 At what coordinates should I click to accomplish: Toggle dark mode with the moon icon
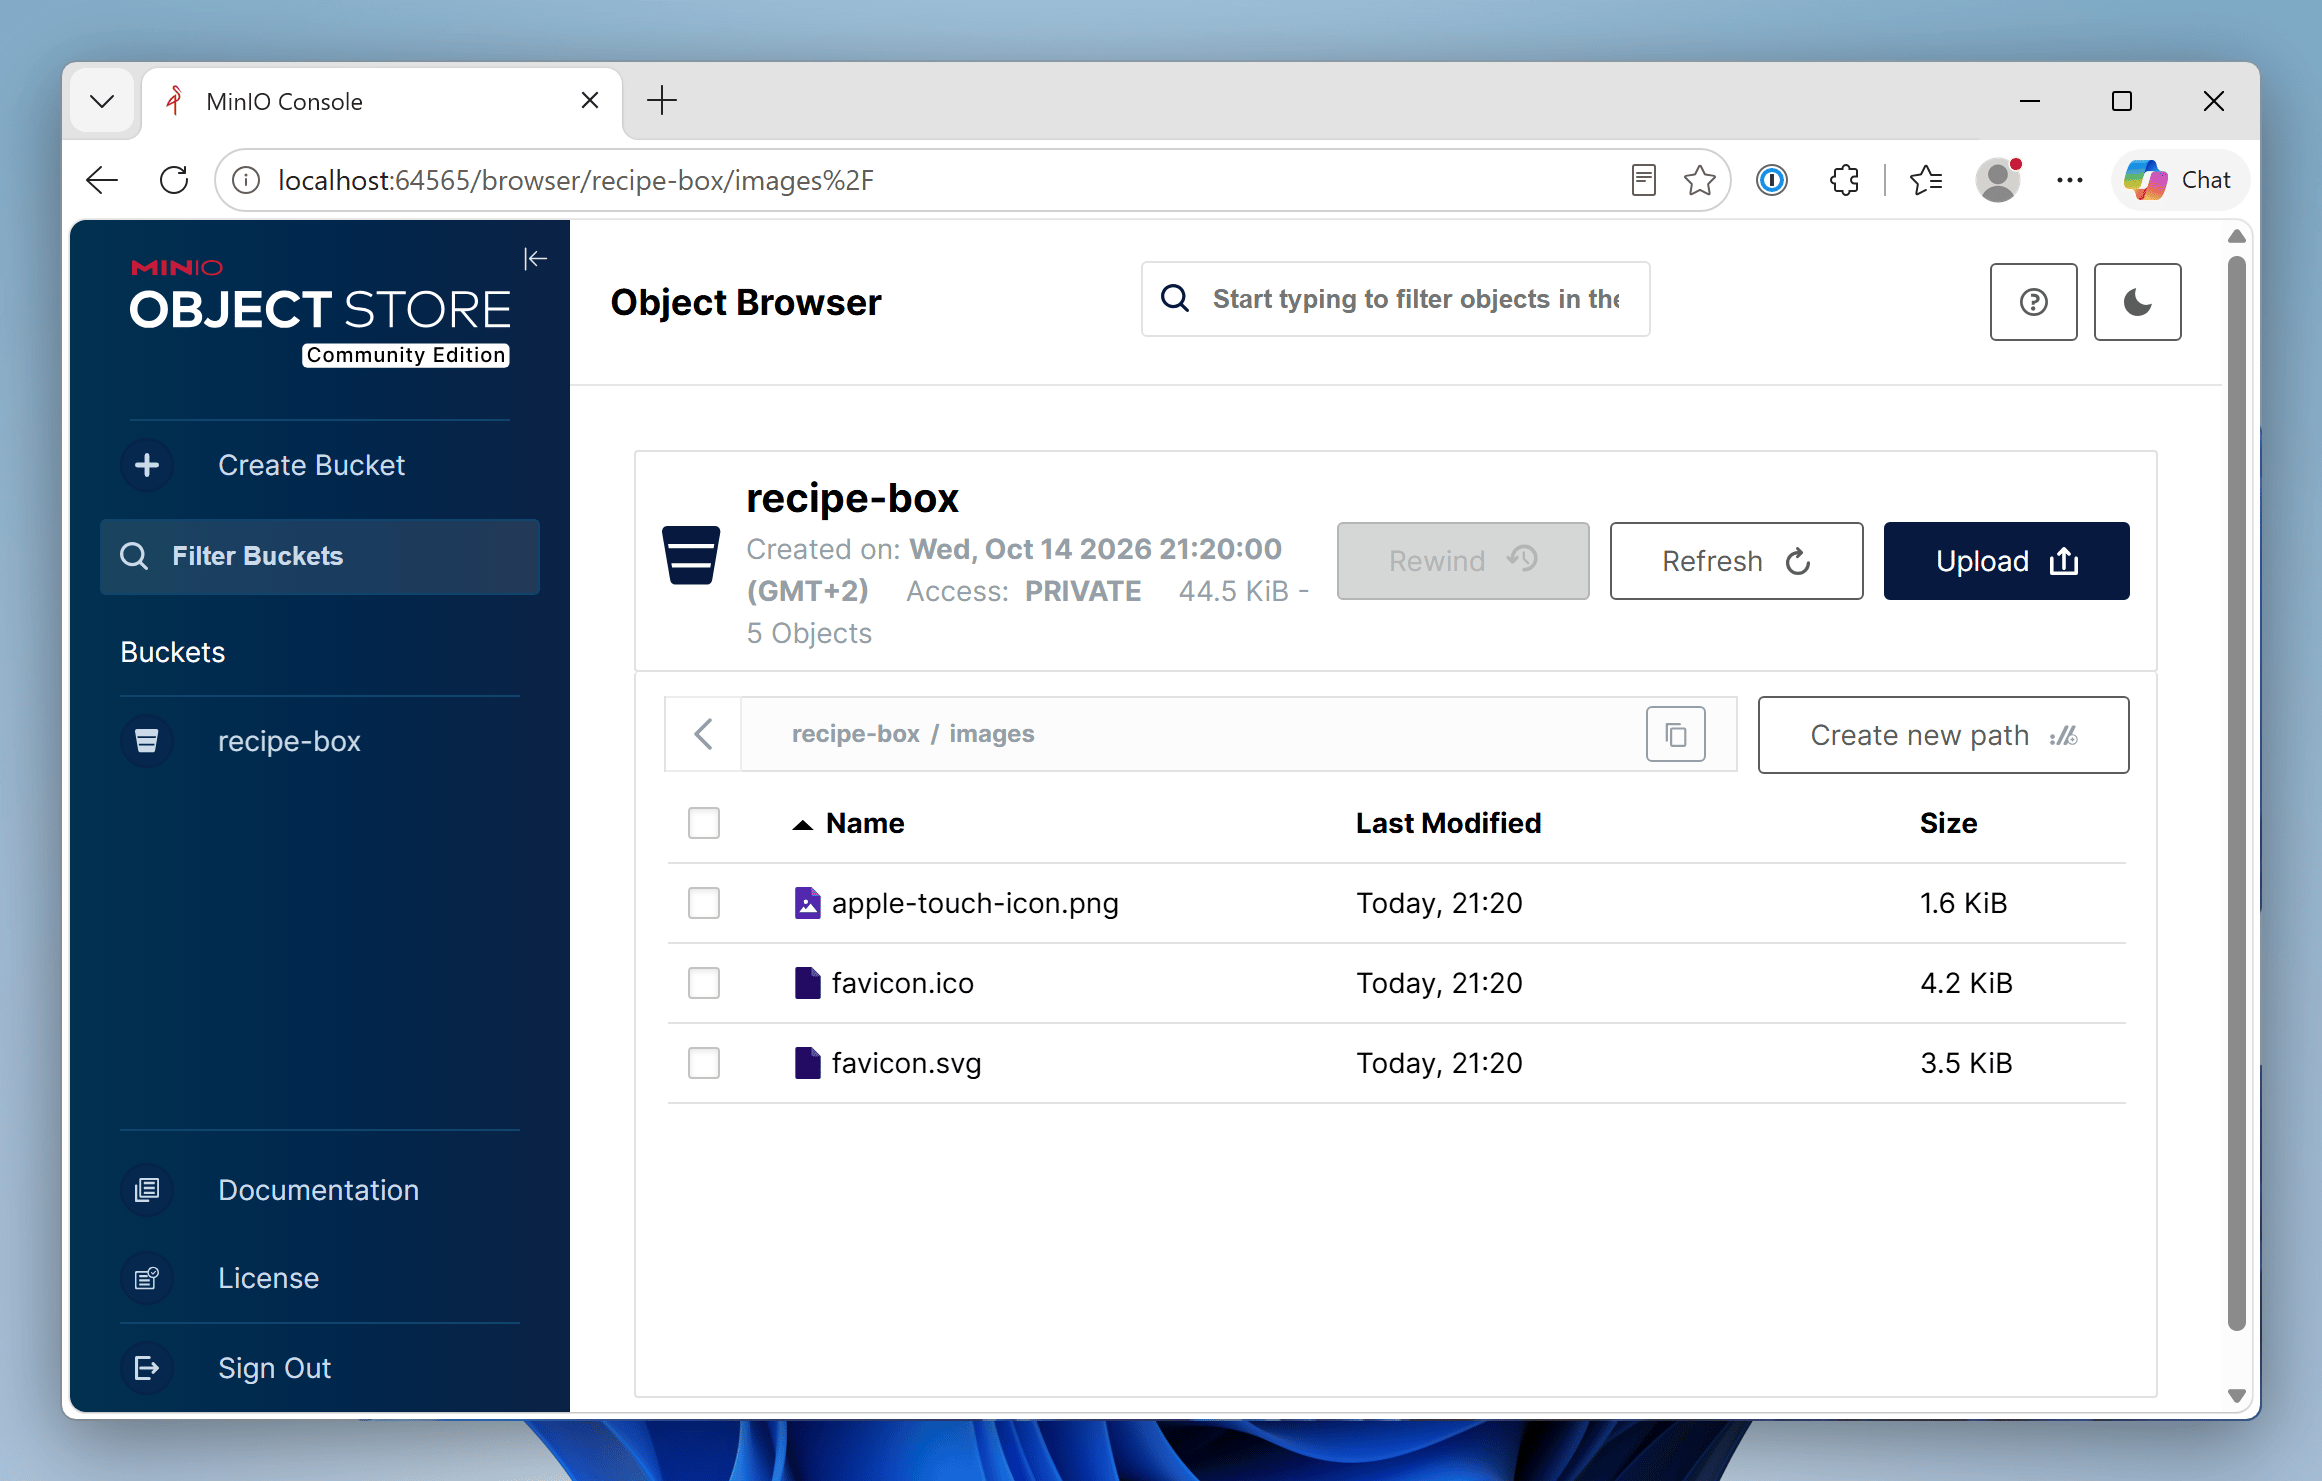click(2137, 302)
